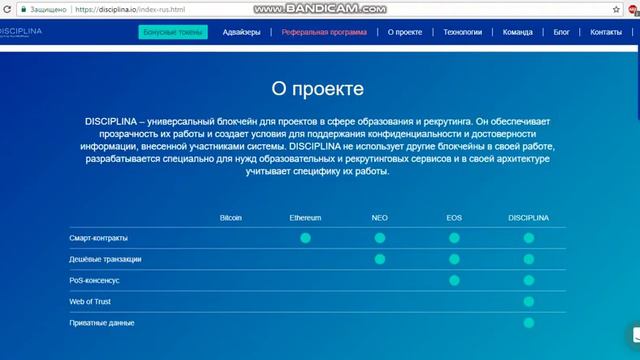640x360 pixels.
Task: Click the О проекте page heading
Action: click(318, 89)
